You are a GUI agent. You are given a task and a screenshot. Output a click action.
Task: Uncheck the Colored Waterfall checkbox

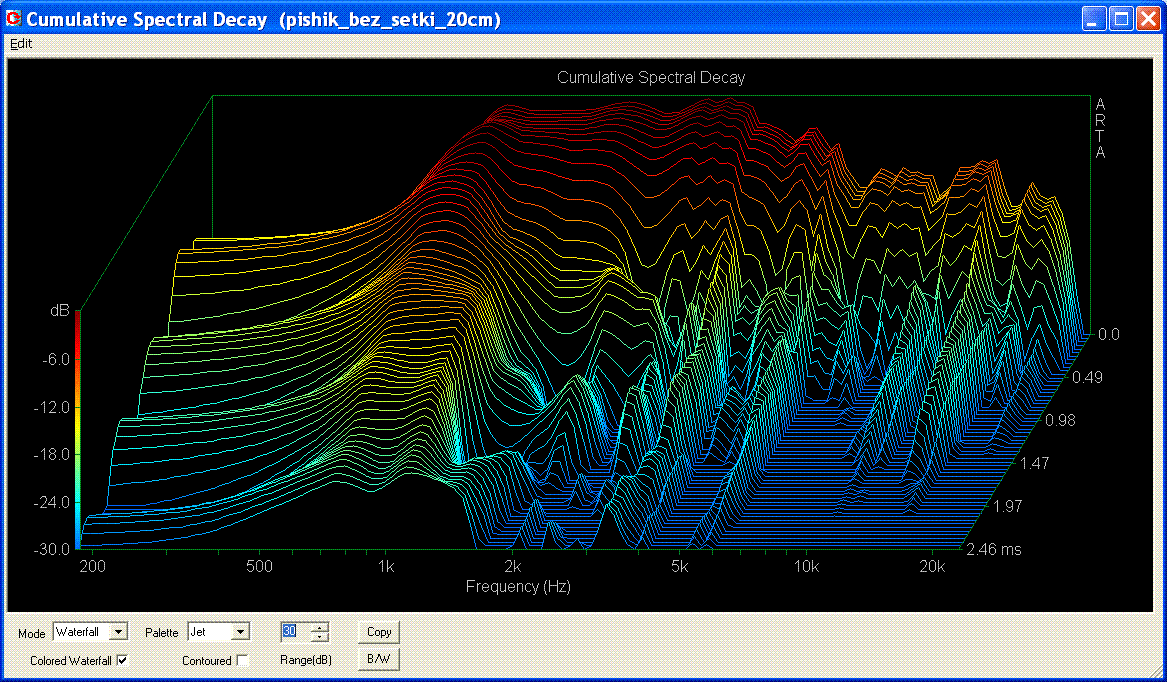tap(123, 661)
